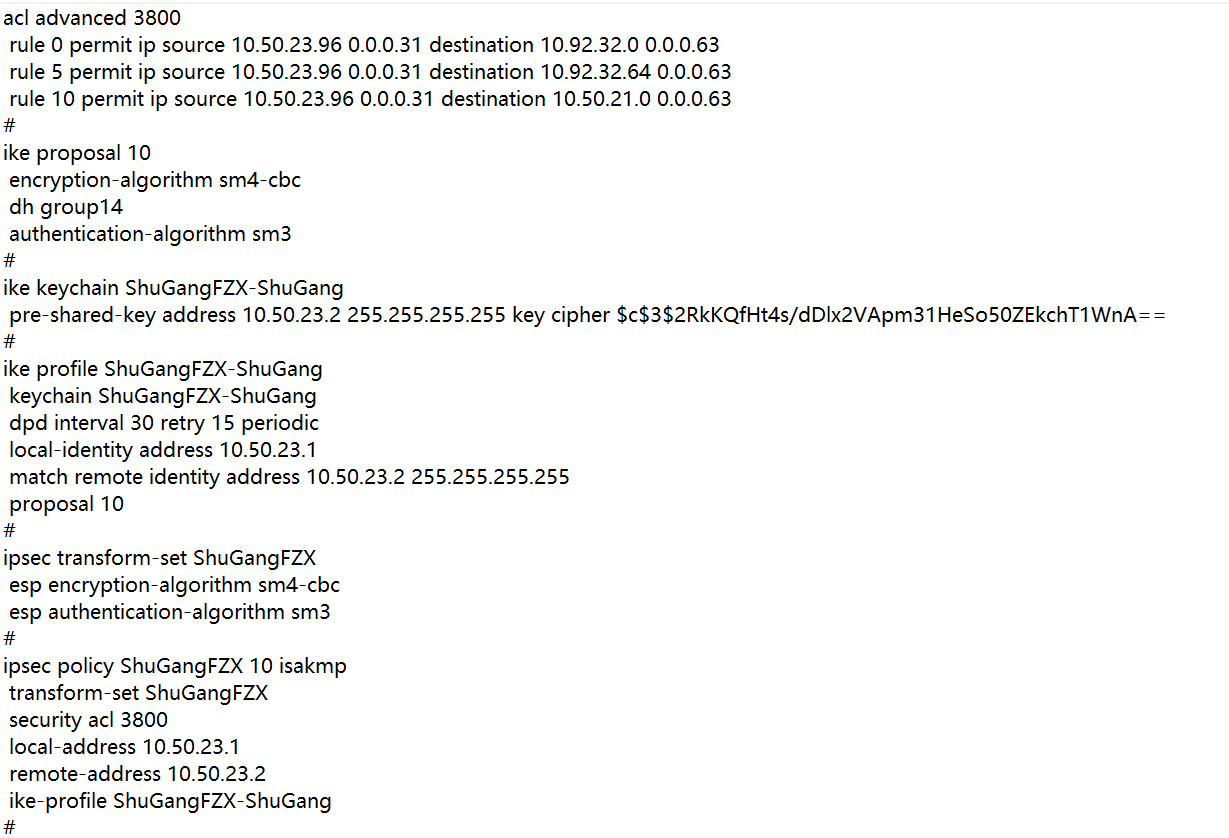Click the "ike proposal 10" line
Screen dimensions: 1229x838
(x=77, y=153)
